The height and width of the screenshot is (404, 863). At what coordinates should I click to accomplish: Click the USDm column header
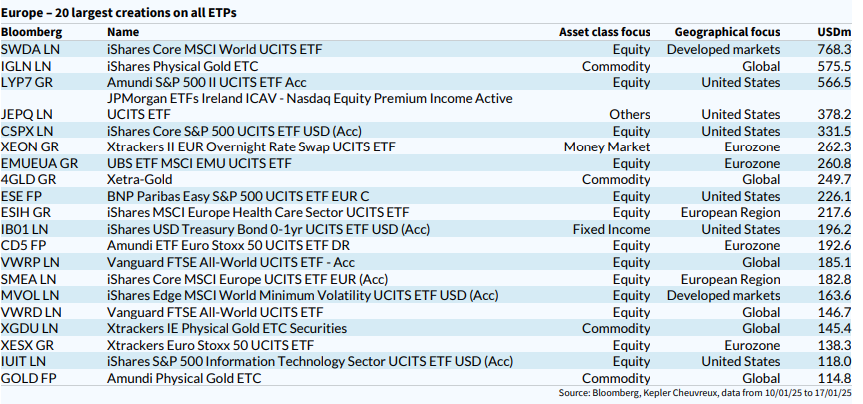(x=834, y=32)
